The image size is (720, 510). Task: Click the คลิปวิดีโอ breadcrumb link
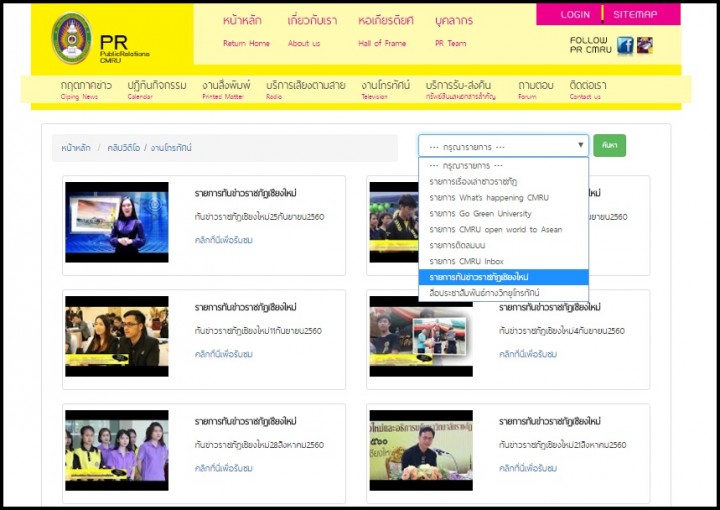pyautogui.click(x=124, y=148)
